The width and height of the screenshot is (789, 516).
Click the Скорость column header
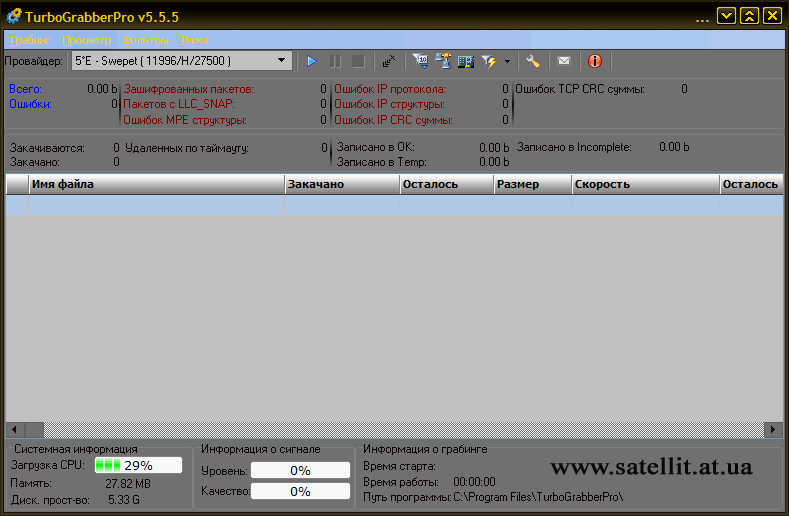[646, 184]
